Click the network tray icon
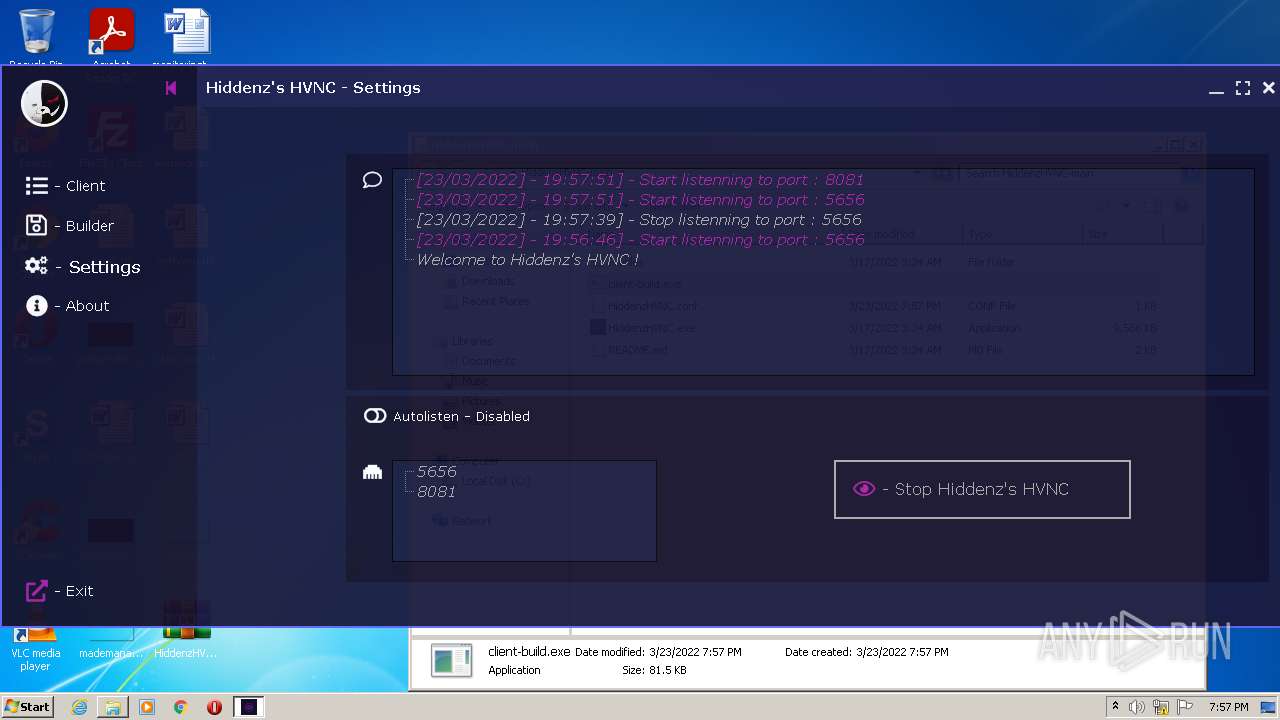The width and height of the screenshot is (1280, 720). coord(1162,707)
